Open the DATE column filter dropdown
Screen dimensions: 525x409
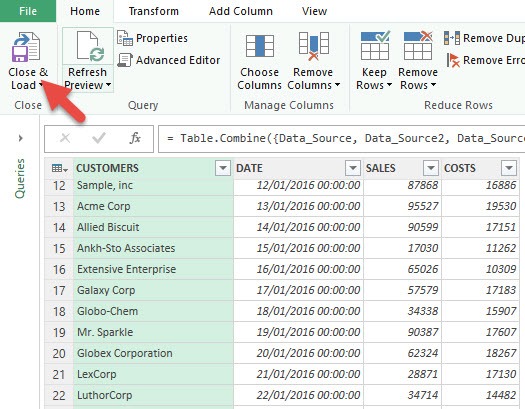point(353,168)
